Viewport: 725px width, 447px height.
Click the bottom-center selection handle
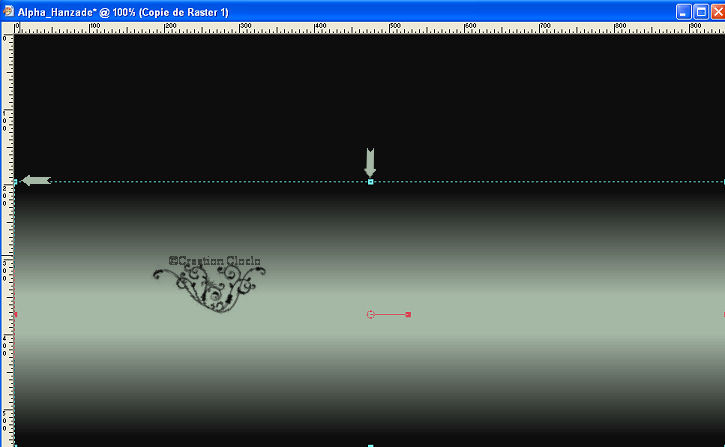(370, 445)
